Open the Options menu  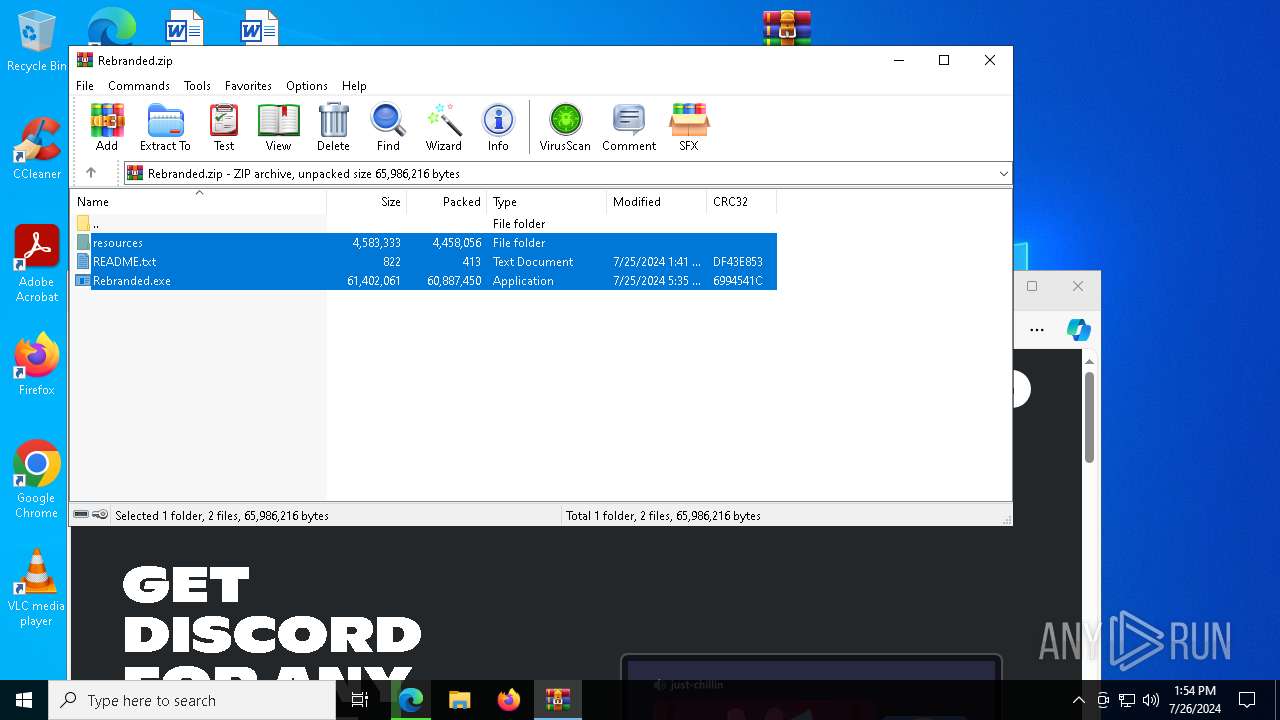point(307,86)
